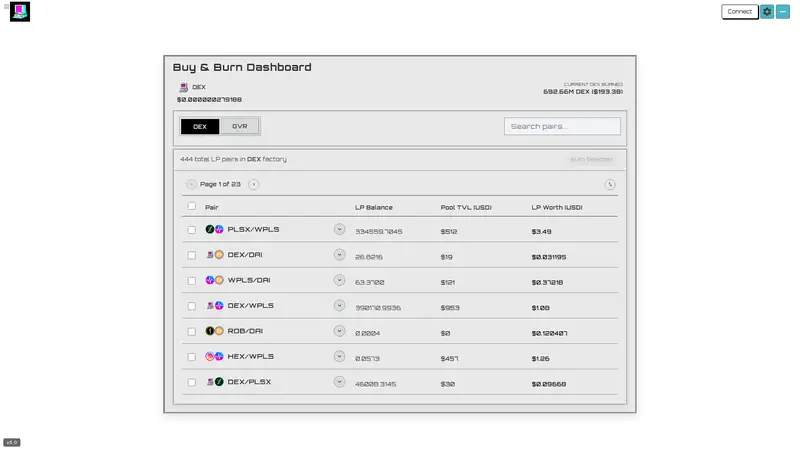
Task: Switch to the DEX tab
Action: coord(200,127)
